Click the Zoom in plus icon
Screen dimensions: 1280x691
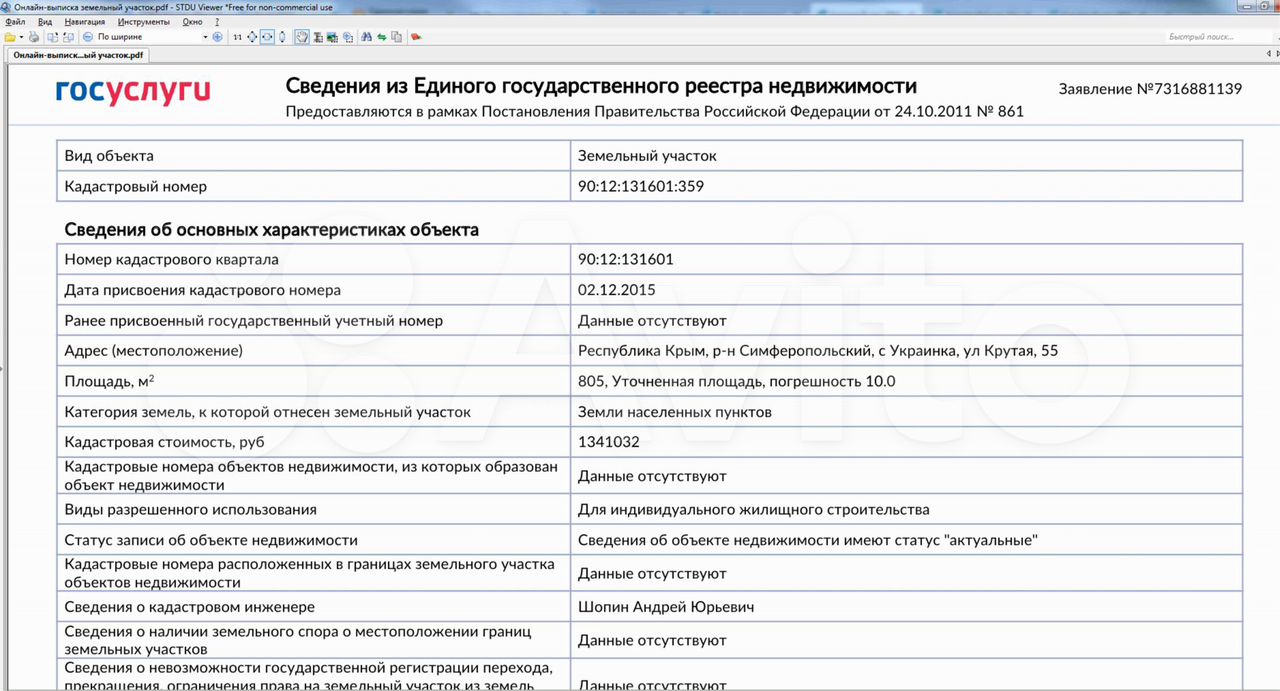point(217,37)
